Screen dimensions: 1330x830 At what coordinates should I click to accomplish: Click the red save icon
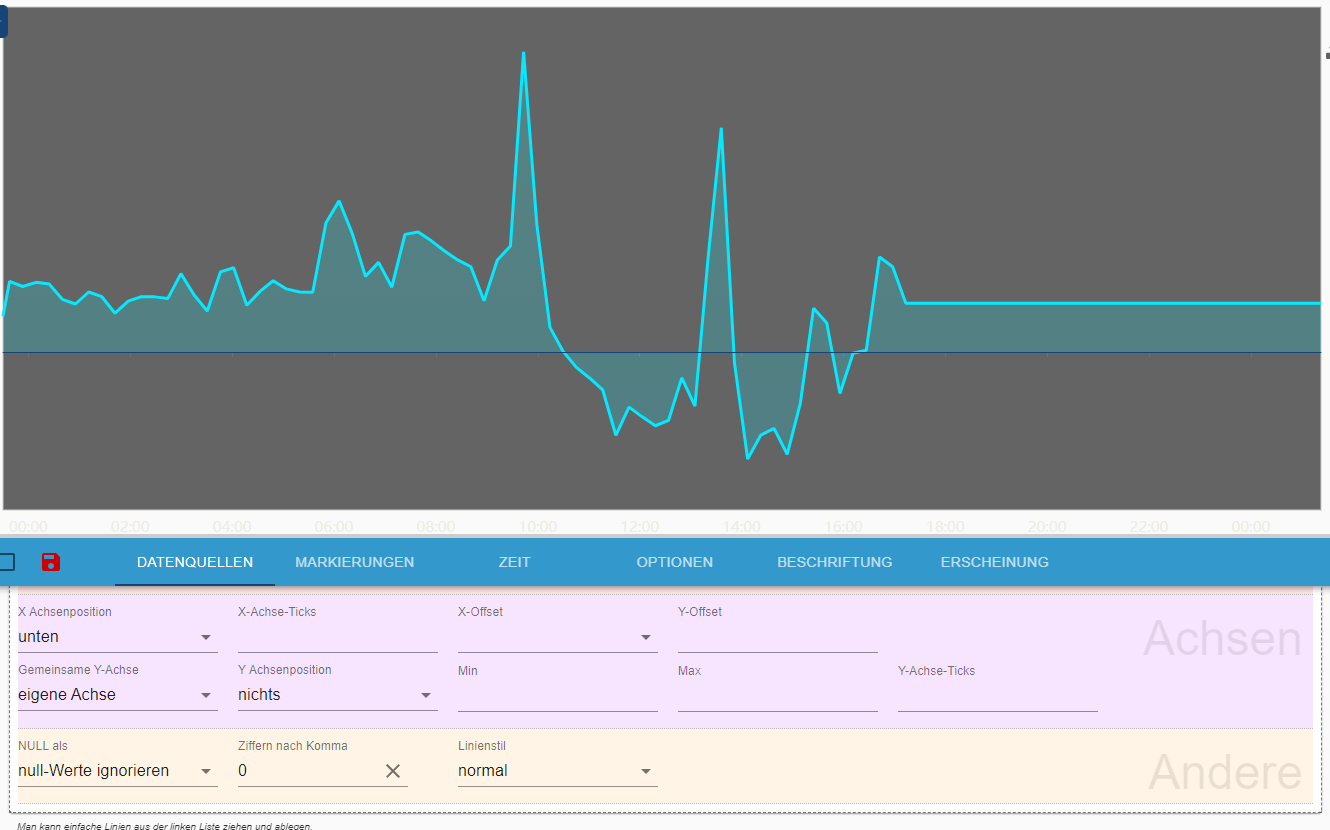pyautogui.click(x=51, y=562)
